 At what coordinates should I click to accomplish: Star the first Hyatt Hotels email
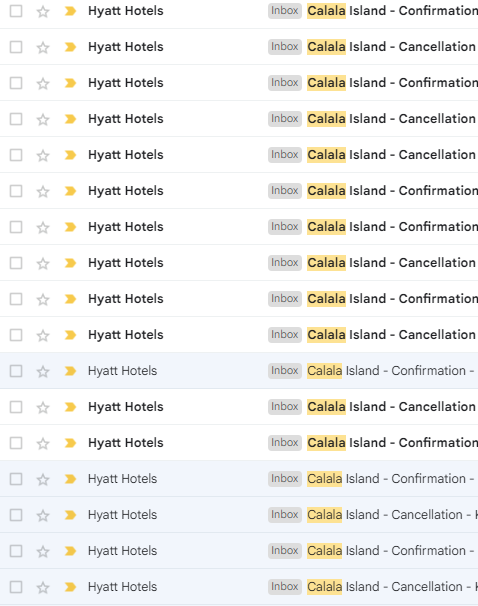point(43,12)
